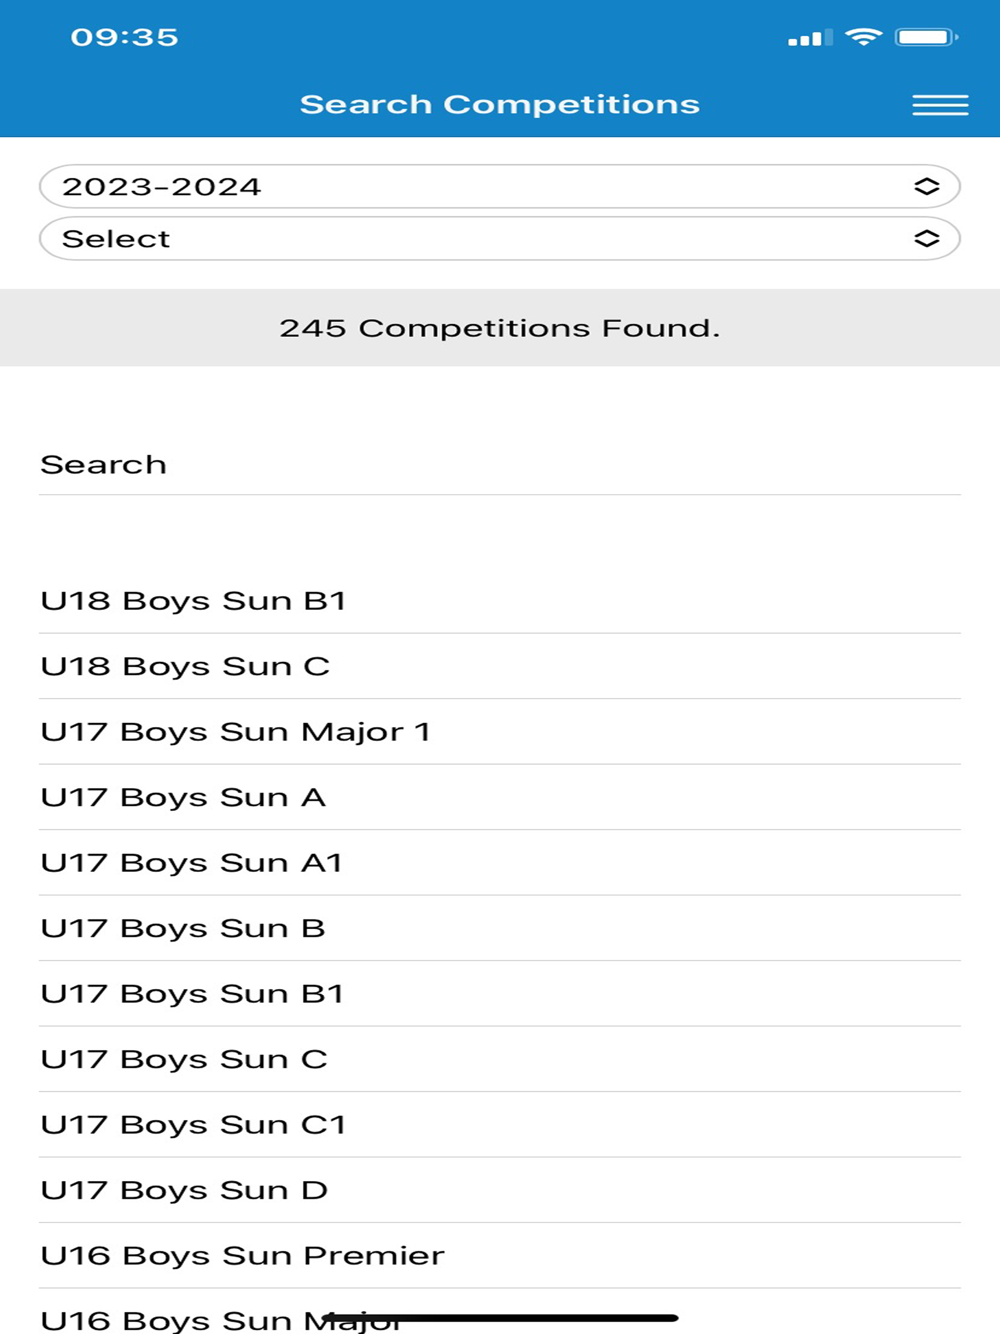Select U18 Boys Sun C competition
This screenshot has height=1334, width=1000.
185,667
